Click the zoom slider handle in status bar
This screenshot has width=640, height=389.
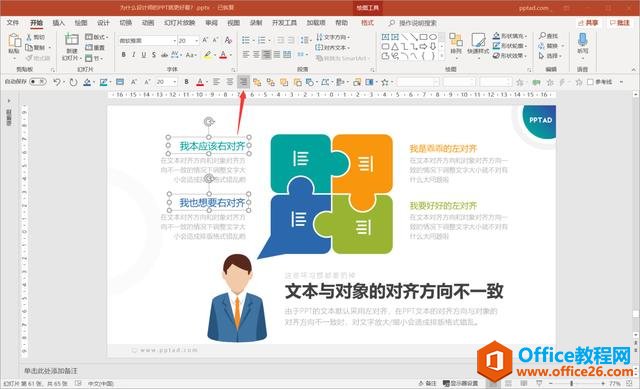click(x=571, y=384)
